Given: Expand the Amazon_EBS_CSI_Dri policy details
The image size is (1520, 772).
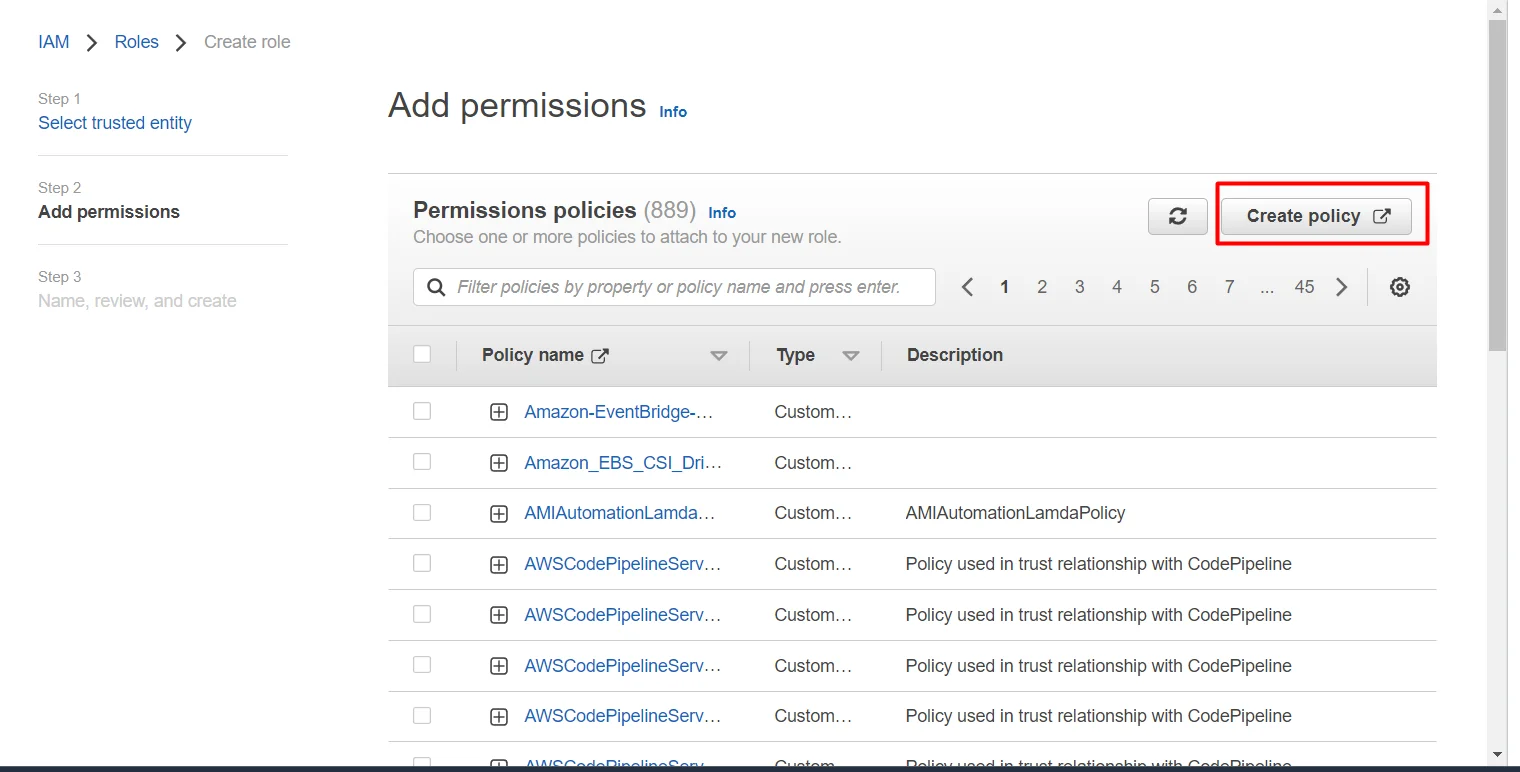Looking at the screenshot, I should [499, 463].
